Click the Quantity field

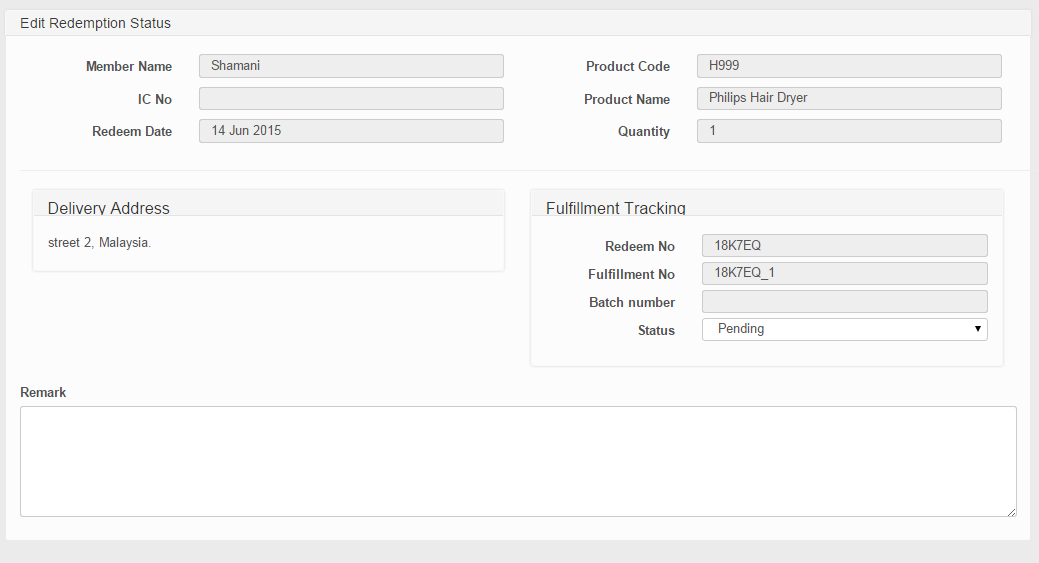[849, 131]
